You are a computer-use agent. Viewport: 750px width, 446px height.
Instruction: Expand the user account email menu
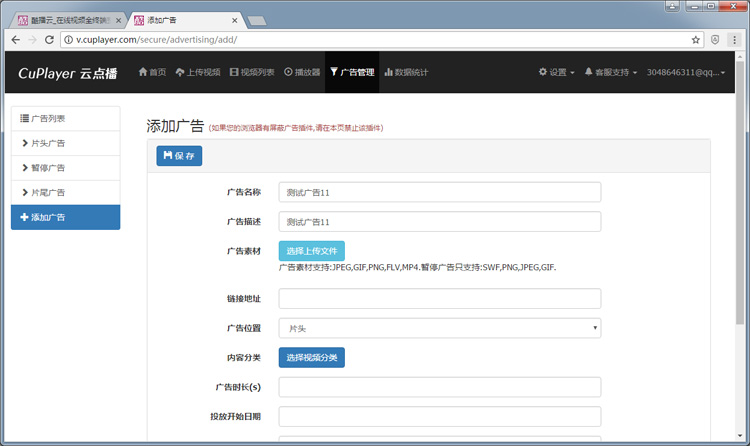[x=686, y=72]
